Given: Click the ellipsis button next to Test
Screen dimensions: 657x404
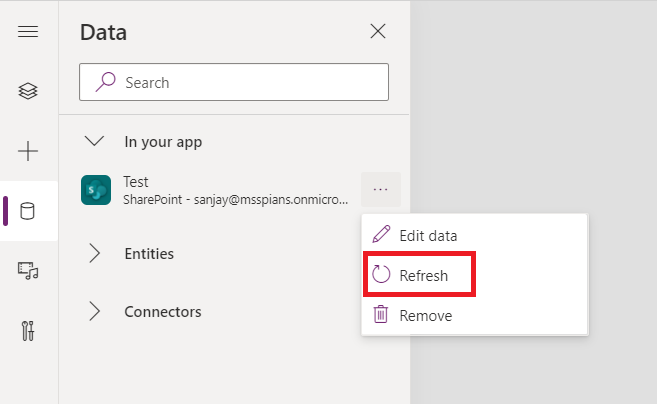Looking at the screenshot, I should click(380, 189).
